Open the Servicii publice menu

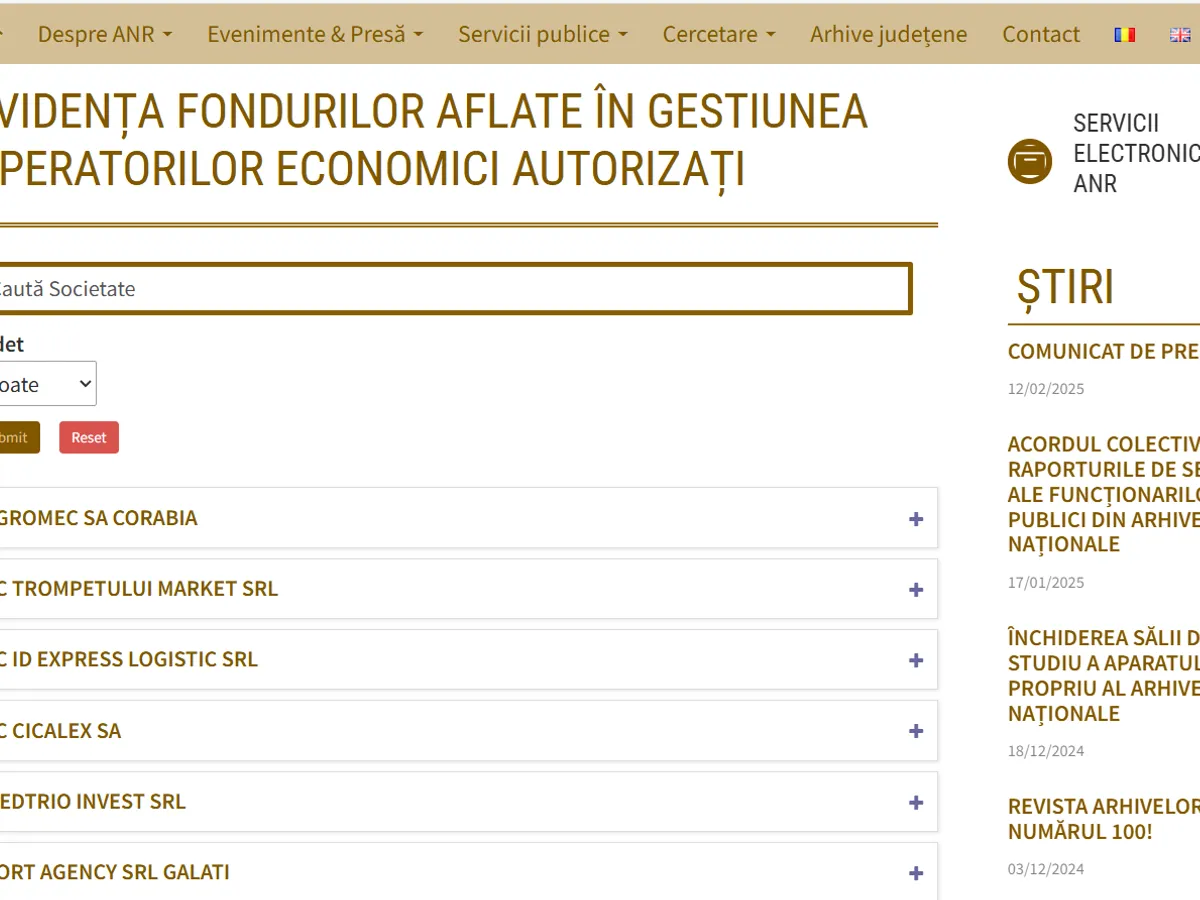click(542, 34)
